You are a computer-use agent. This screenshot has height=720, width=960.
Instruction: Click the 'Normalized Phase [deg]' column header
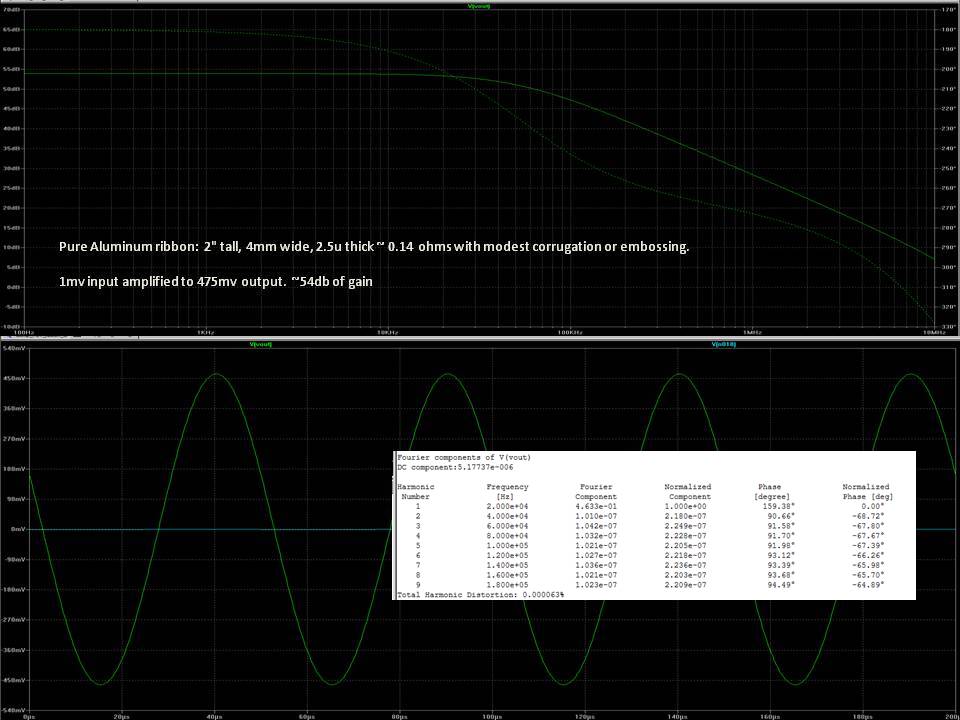pos(866,492)
